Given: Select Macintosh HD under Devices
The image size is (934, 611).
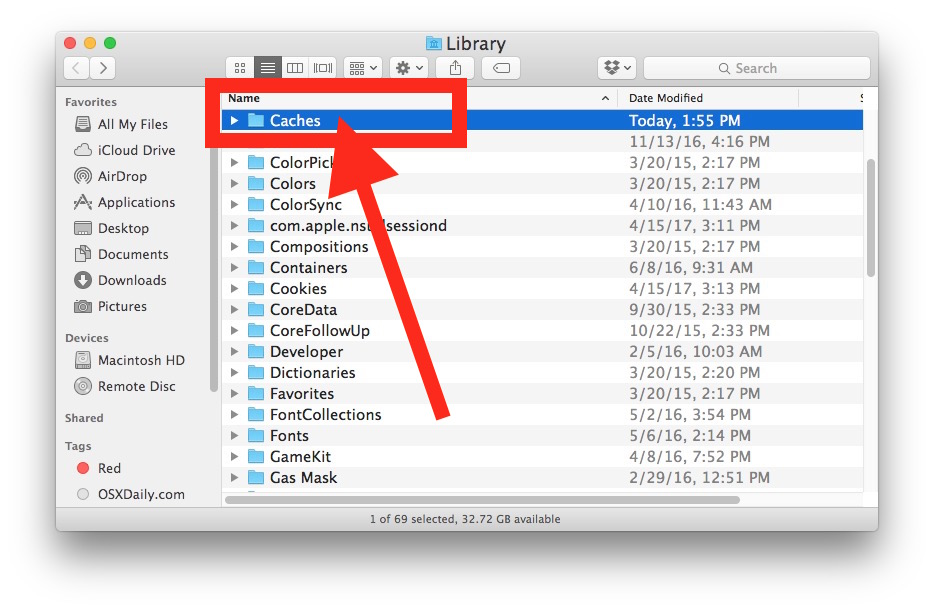Looking at the screenshot, I should pyautogui.click(x=140, y=360).
